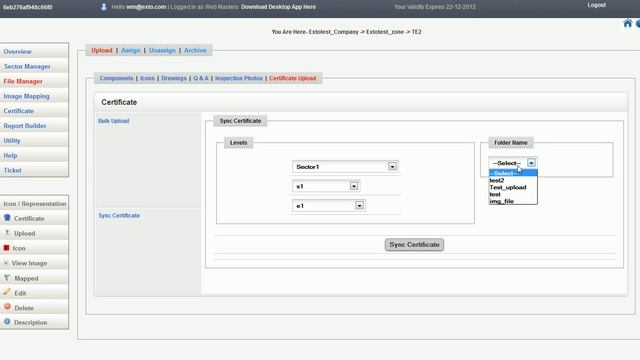The image size is (640, 360).
Task: Click Download Desktop App Here link
Action: [278, 7]
